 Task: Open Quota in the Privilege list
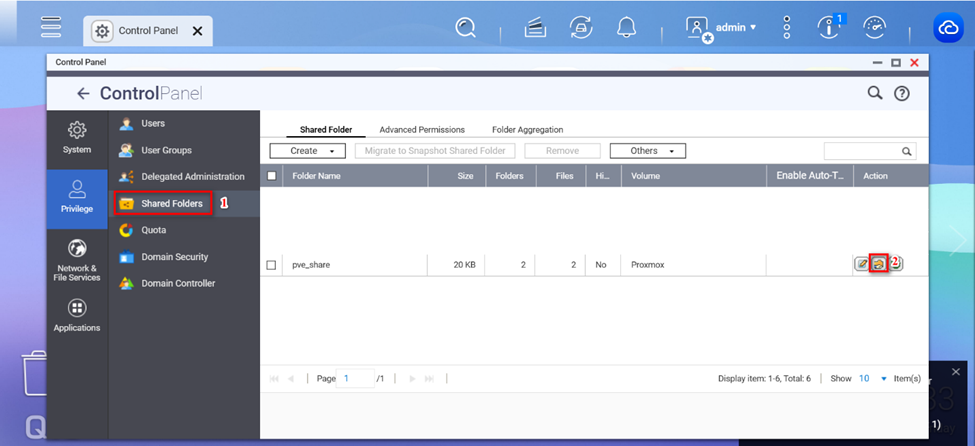(x=153, y=230)
